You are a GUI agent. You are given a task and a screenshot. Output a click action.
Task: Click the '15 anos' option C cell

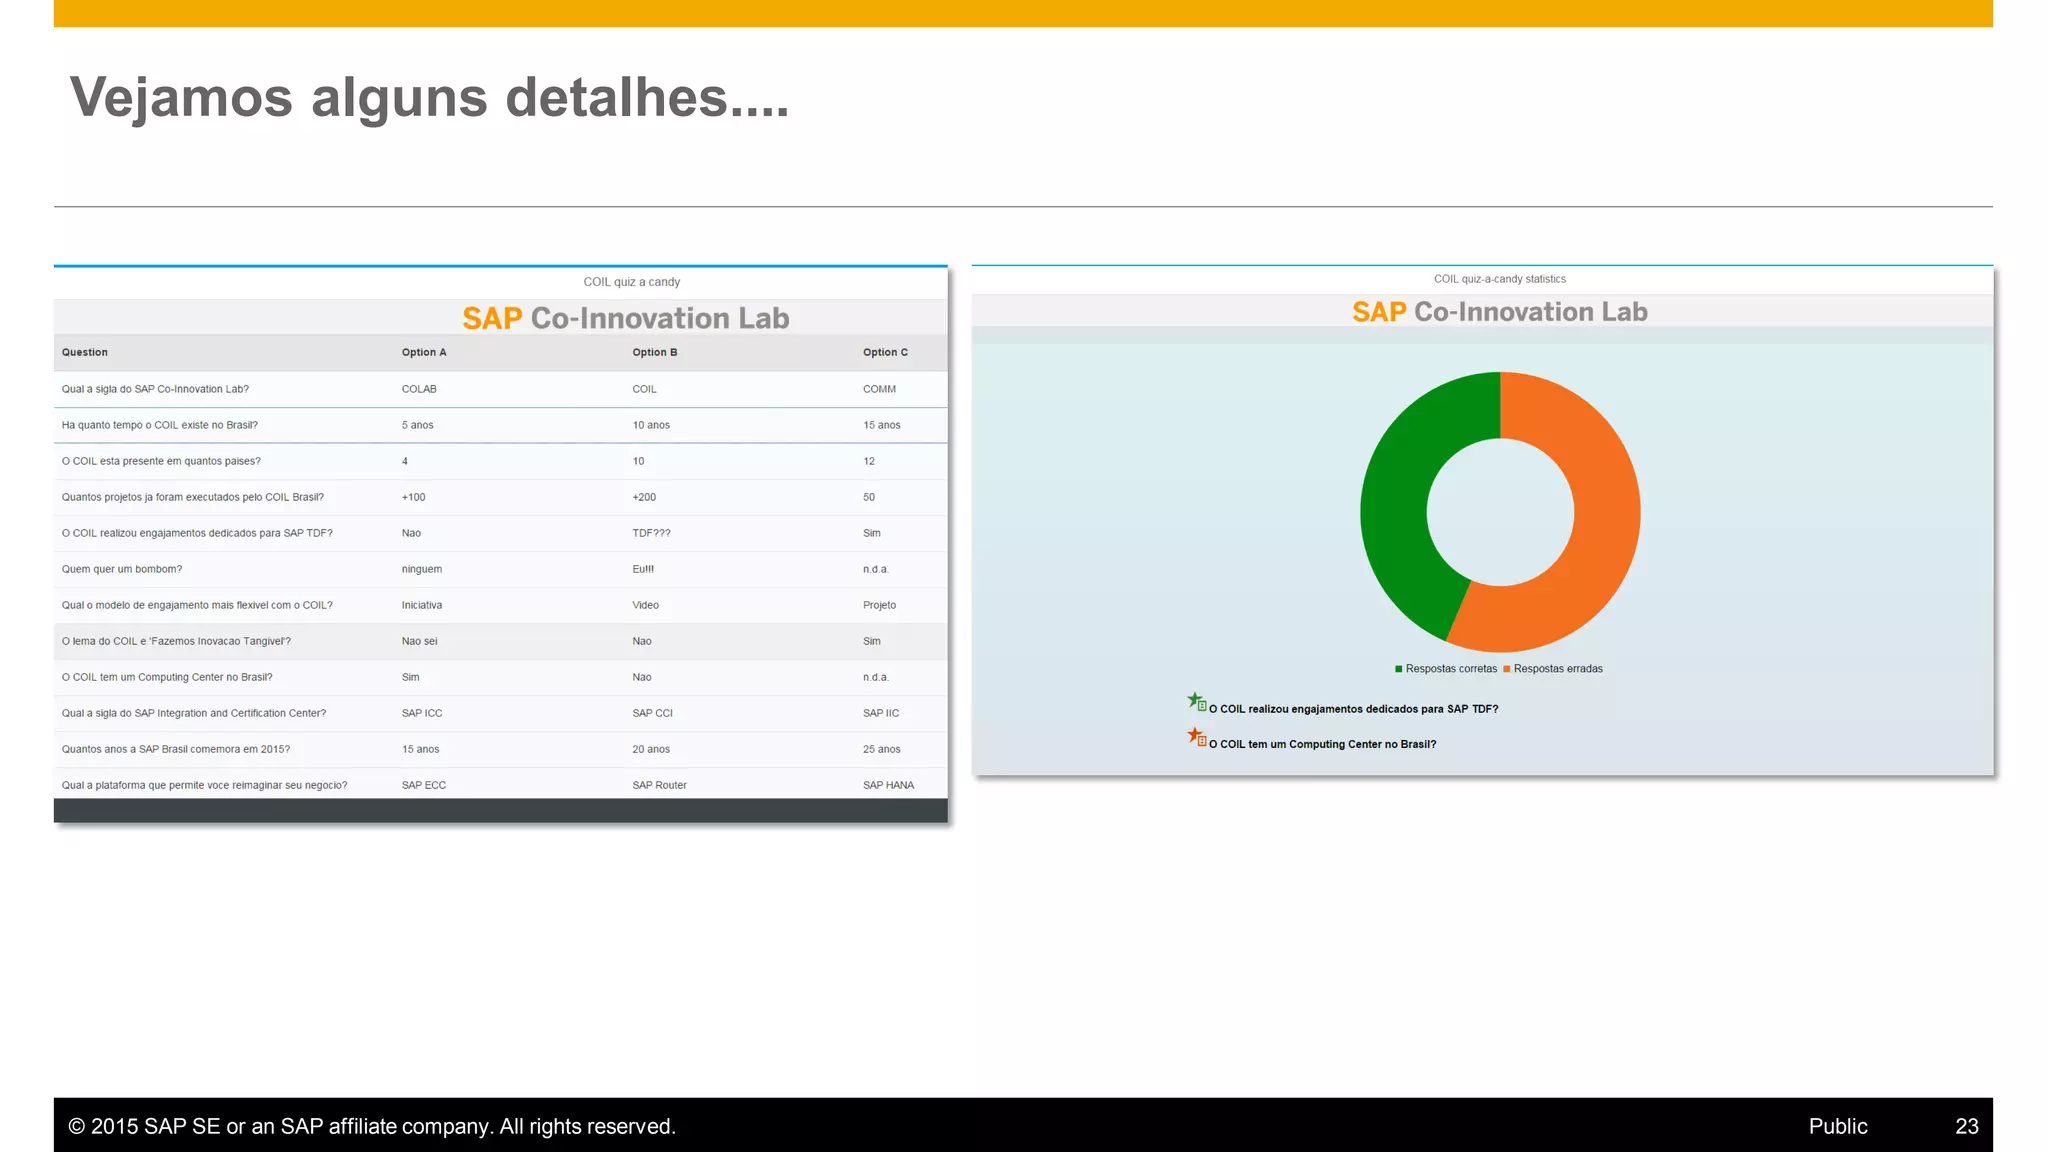click(x=882, y=425)
